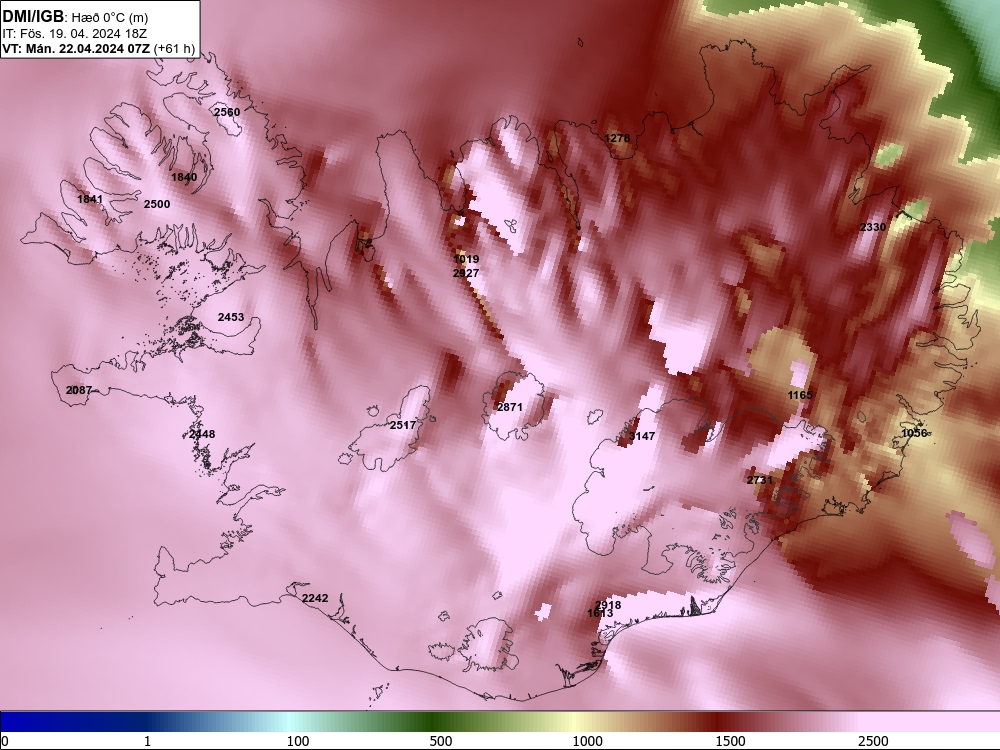Click the legend tick label 1000
Screen dimensions: 1000x750
pos(587,741)
